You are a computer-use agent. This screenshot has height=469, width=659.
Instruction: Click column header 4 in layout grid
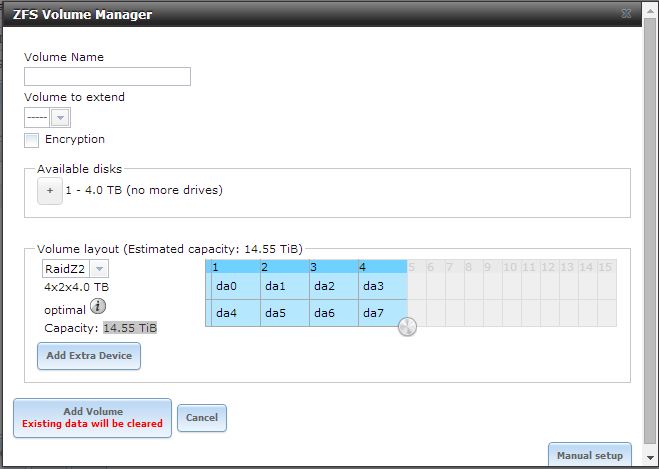tap(383, 267)
